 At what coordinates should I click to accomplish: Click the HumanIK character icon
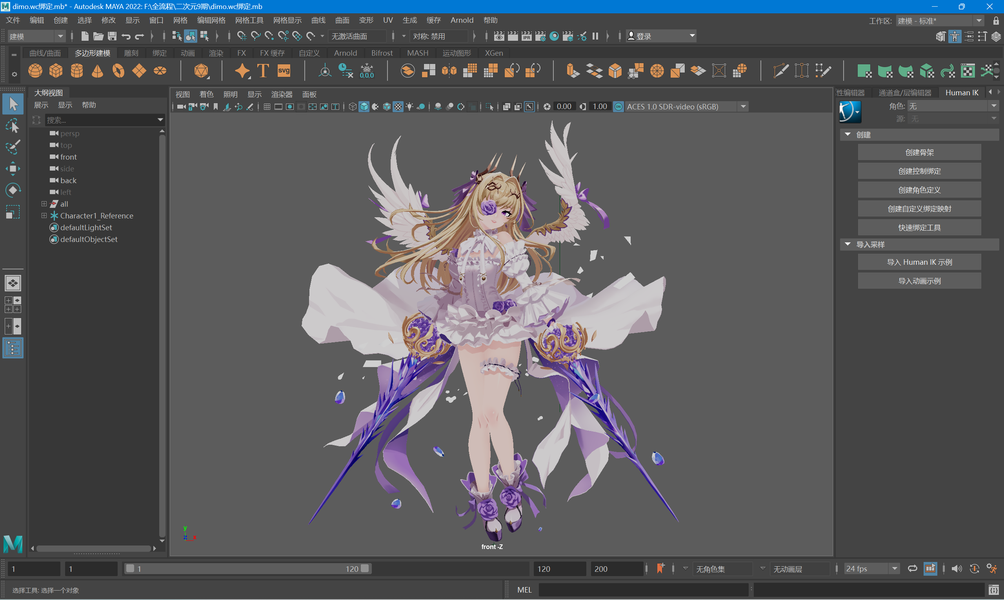[850, 111]
